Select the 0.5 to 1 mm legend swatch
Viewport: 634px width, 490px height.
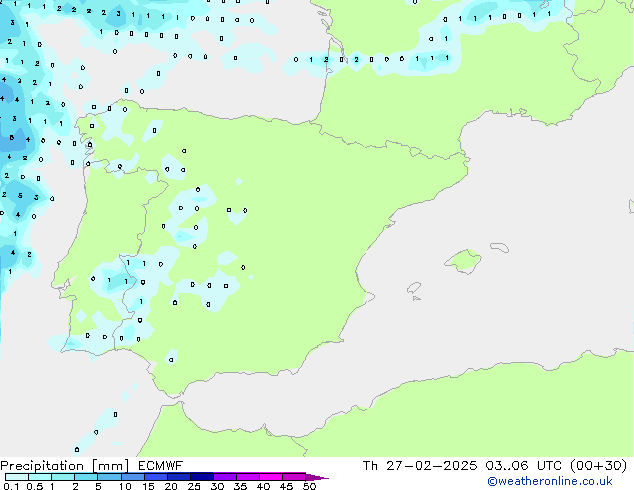click(x=40, y=477)
